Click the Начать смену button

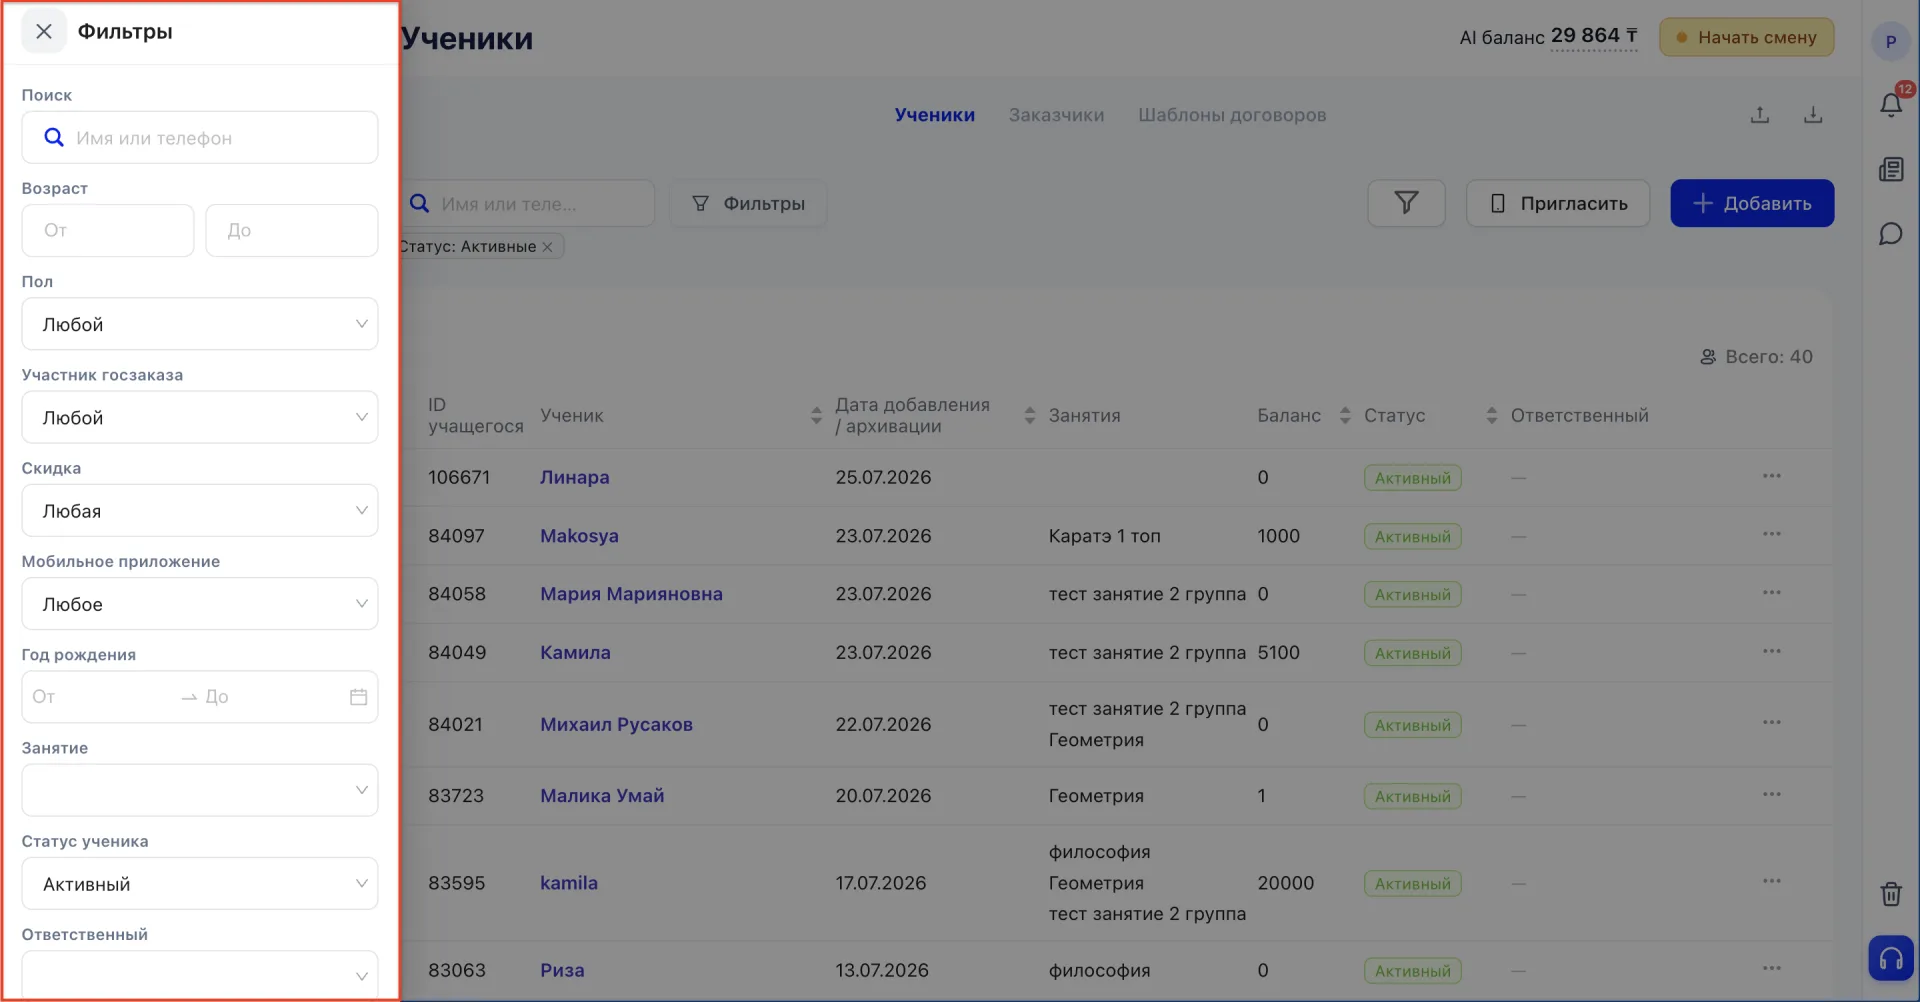1747,37
